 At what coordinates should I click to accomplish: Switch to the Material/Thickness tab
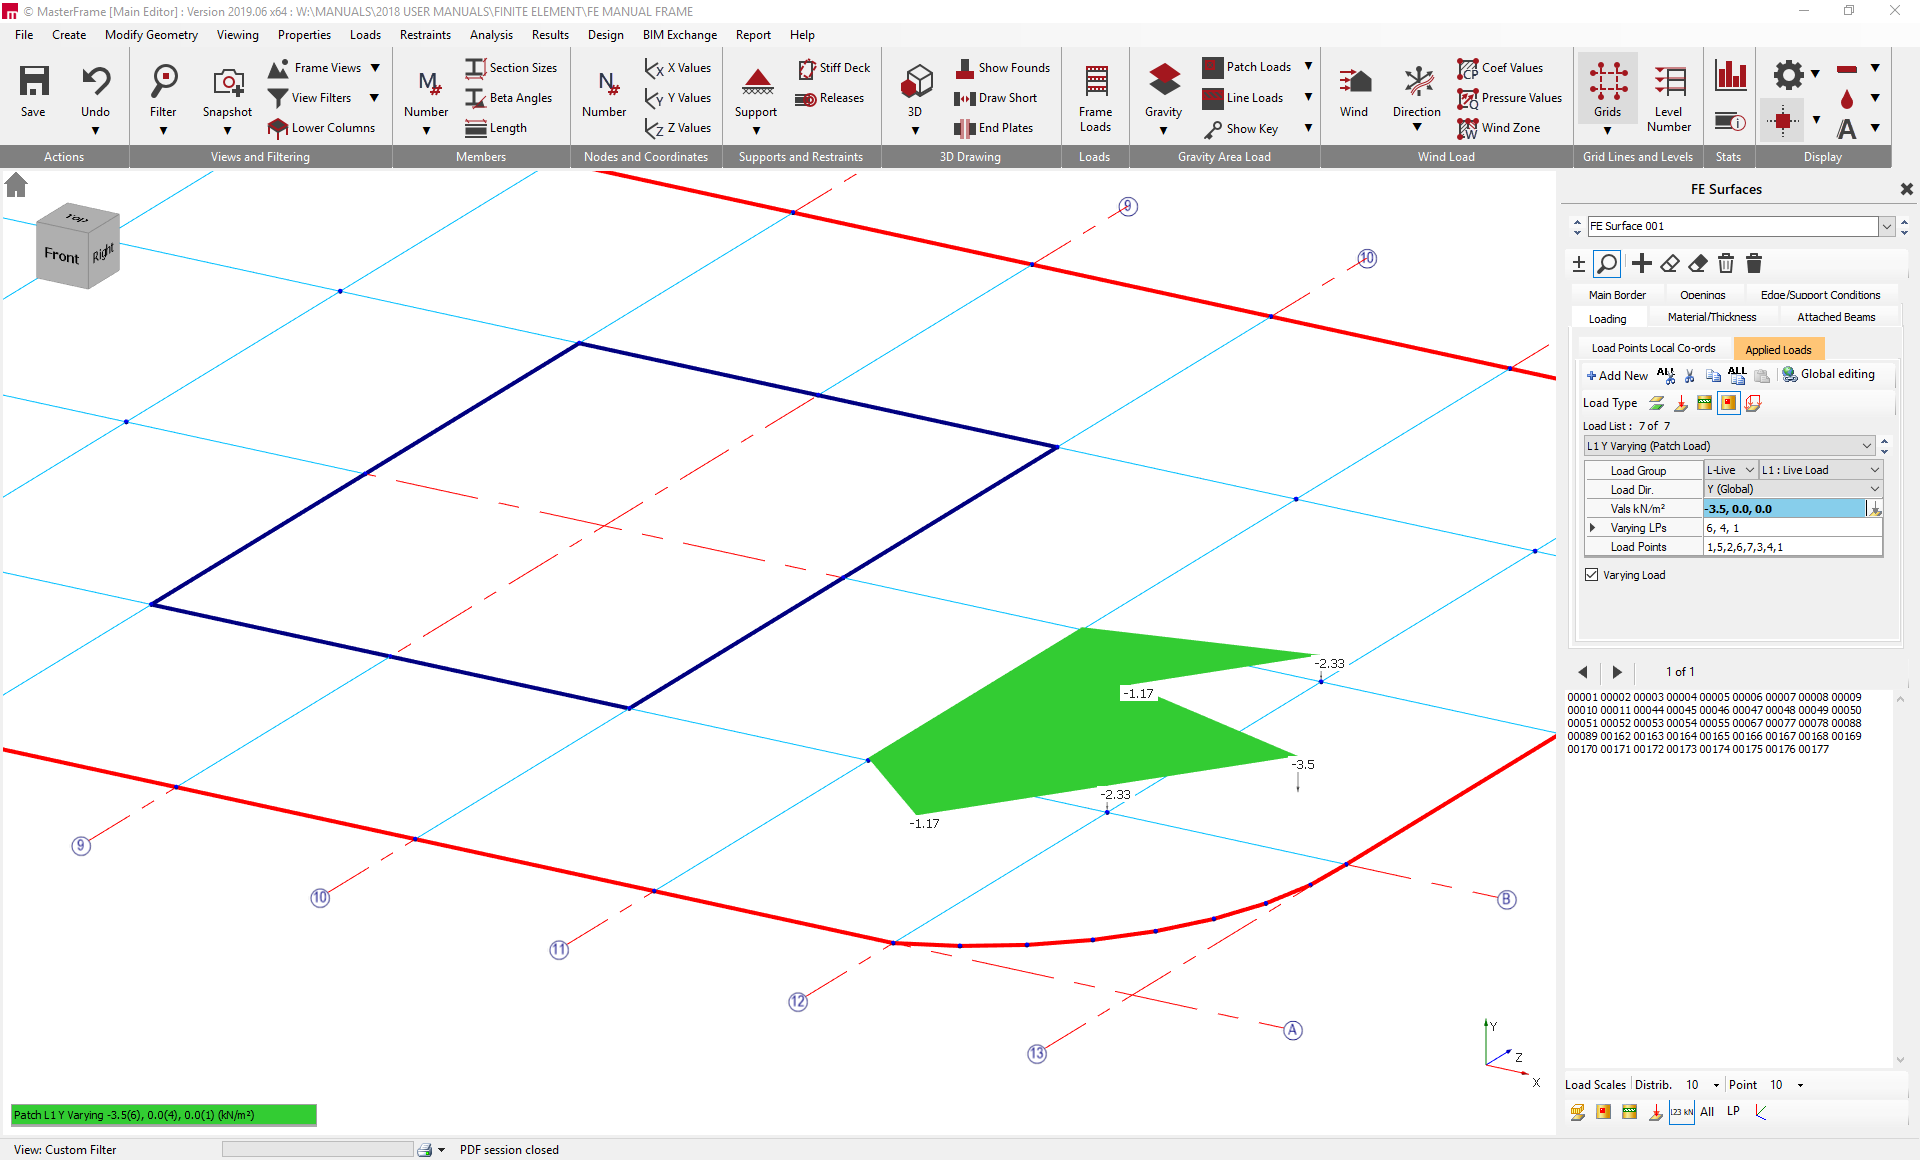1711,317
